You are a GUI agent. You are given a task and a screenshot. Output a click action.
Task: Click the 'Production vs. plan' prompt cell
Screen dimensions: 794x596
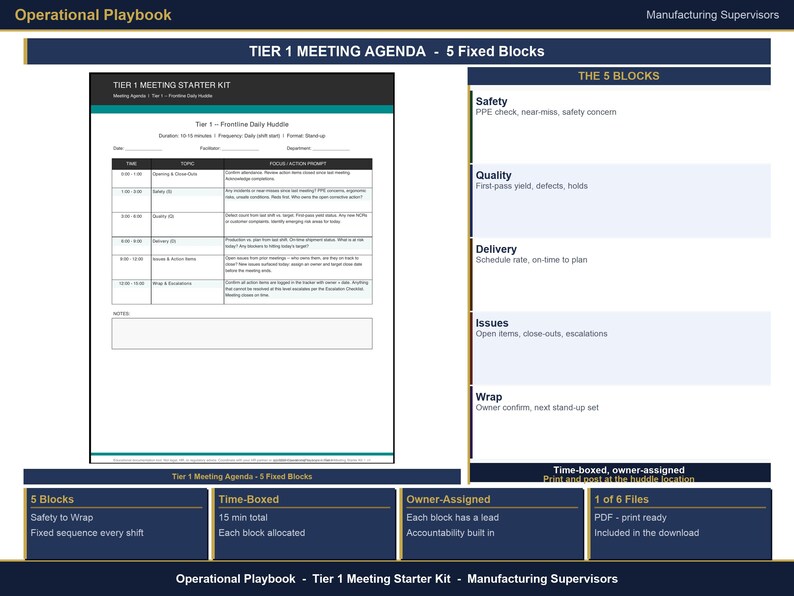click(x=298, y=246)
